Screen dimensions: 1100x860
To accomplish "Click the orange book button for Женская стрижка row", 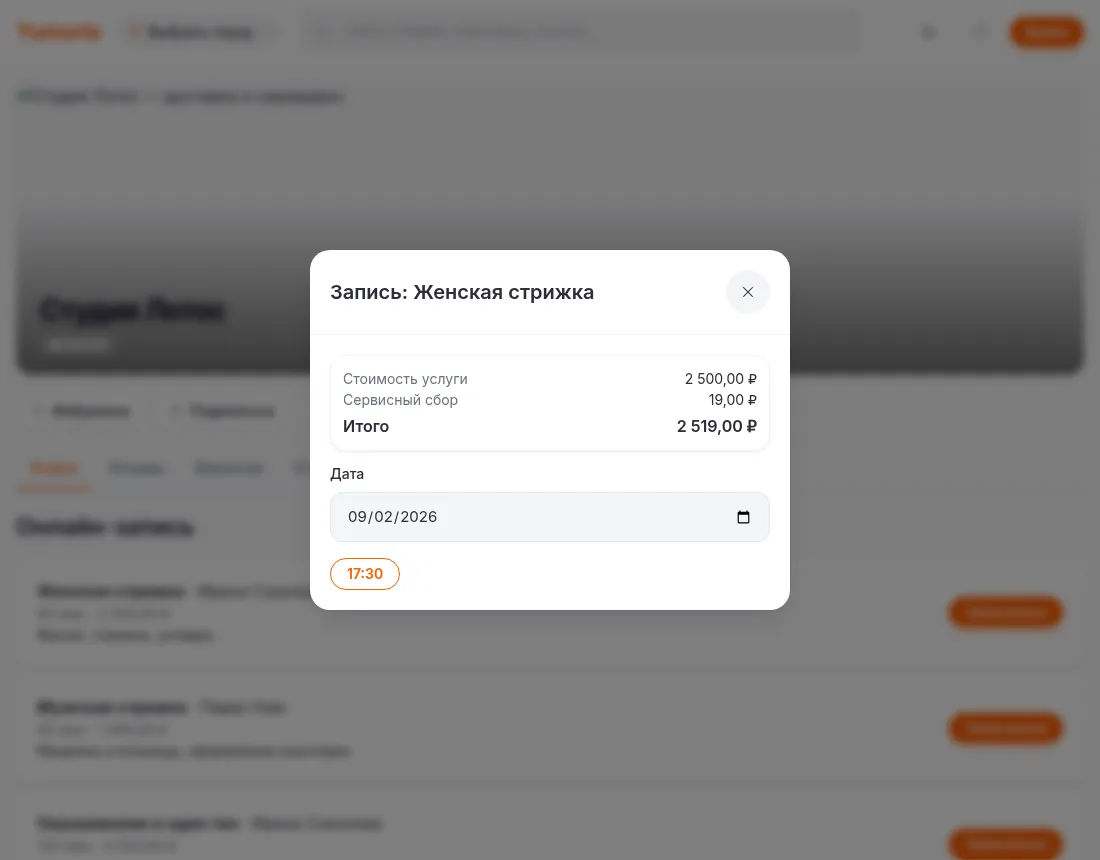I will click(1005, 612).
